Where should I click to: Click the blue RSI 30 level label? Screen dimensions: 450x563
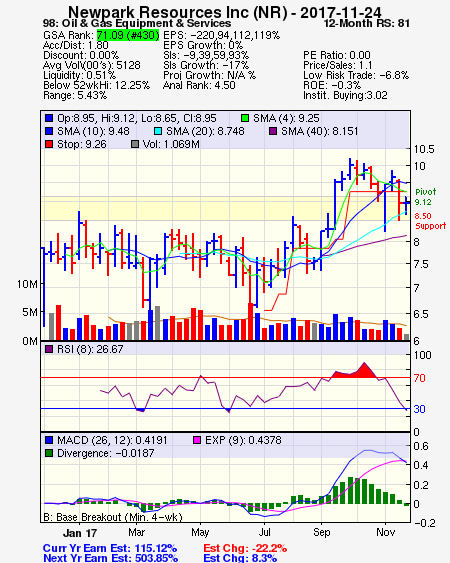pos(419,409)
